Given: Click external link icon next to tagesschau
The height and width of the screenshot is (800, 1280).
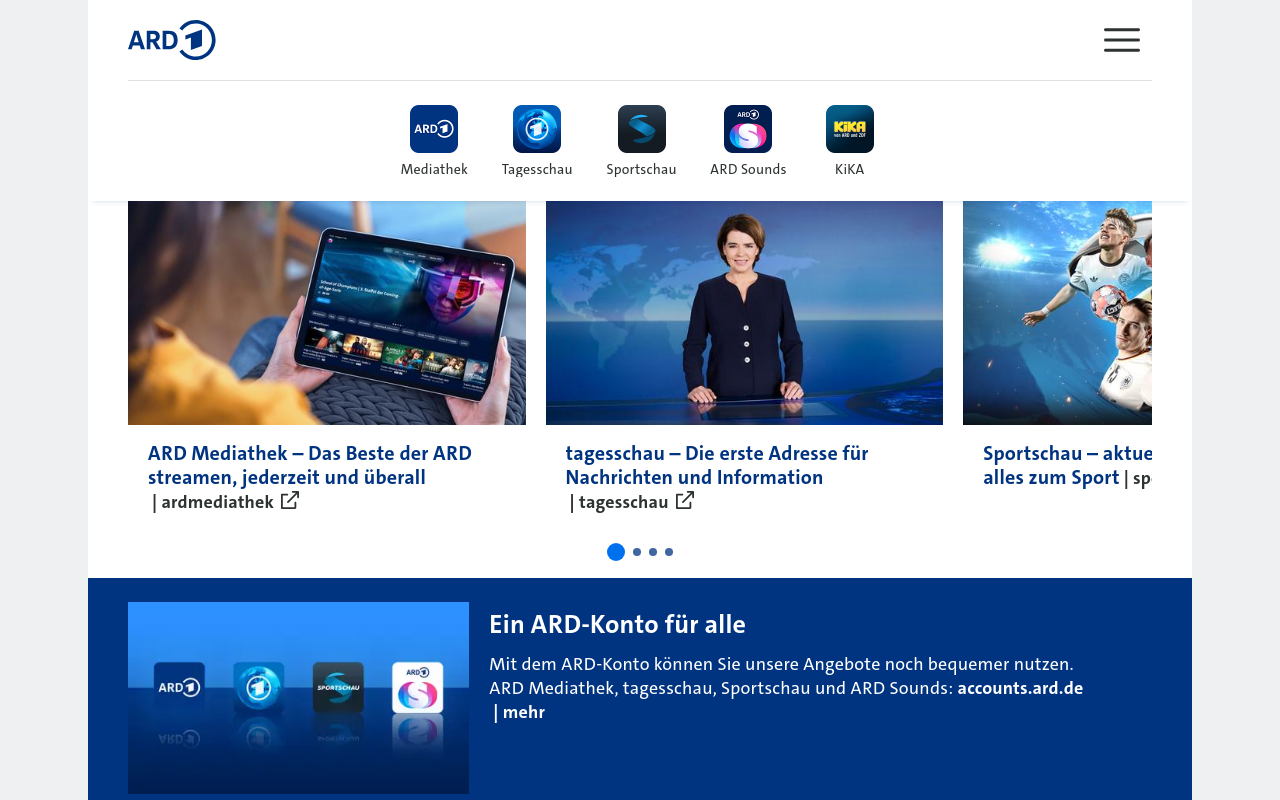Looking at the screenshot, I should (685, 501).
